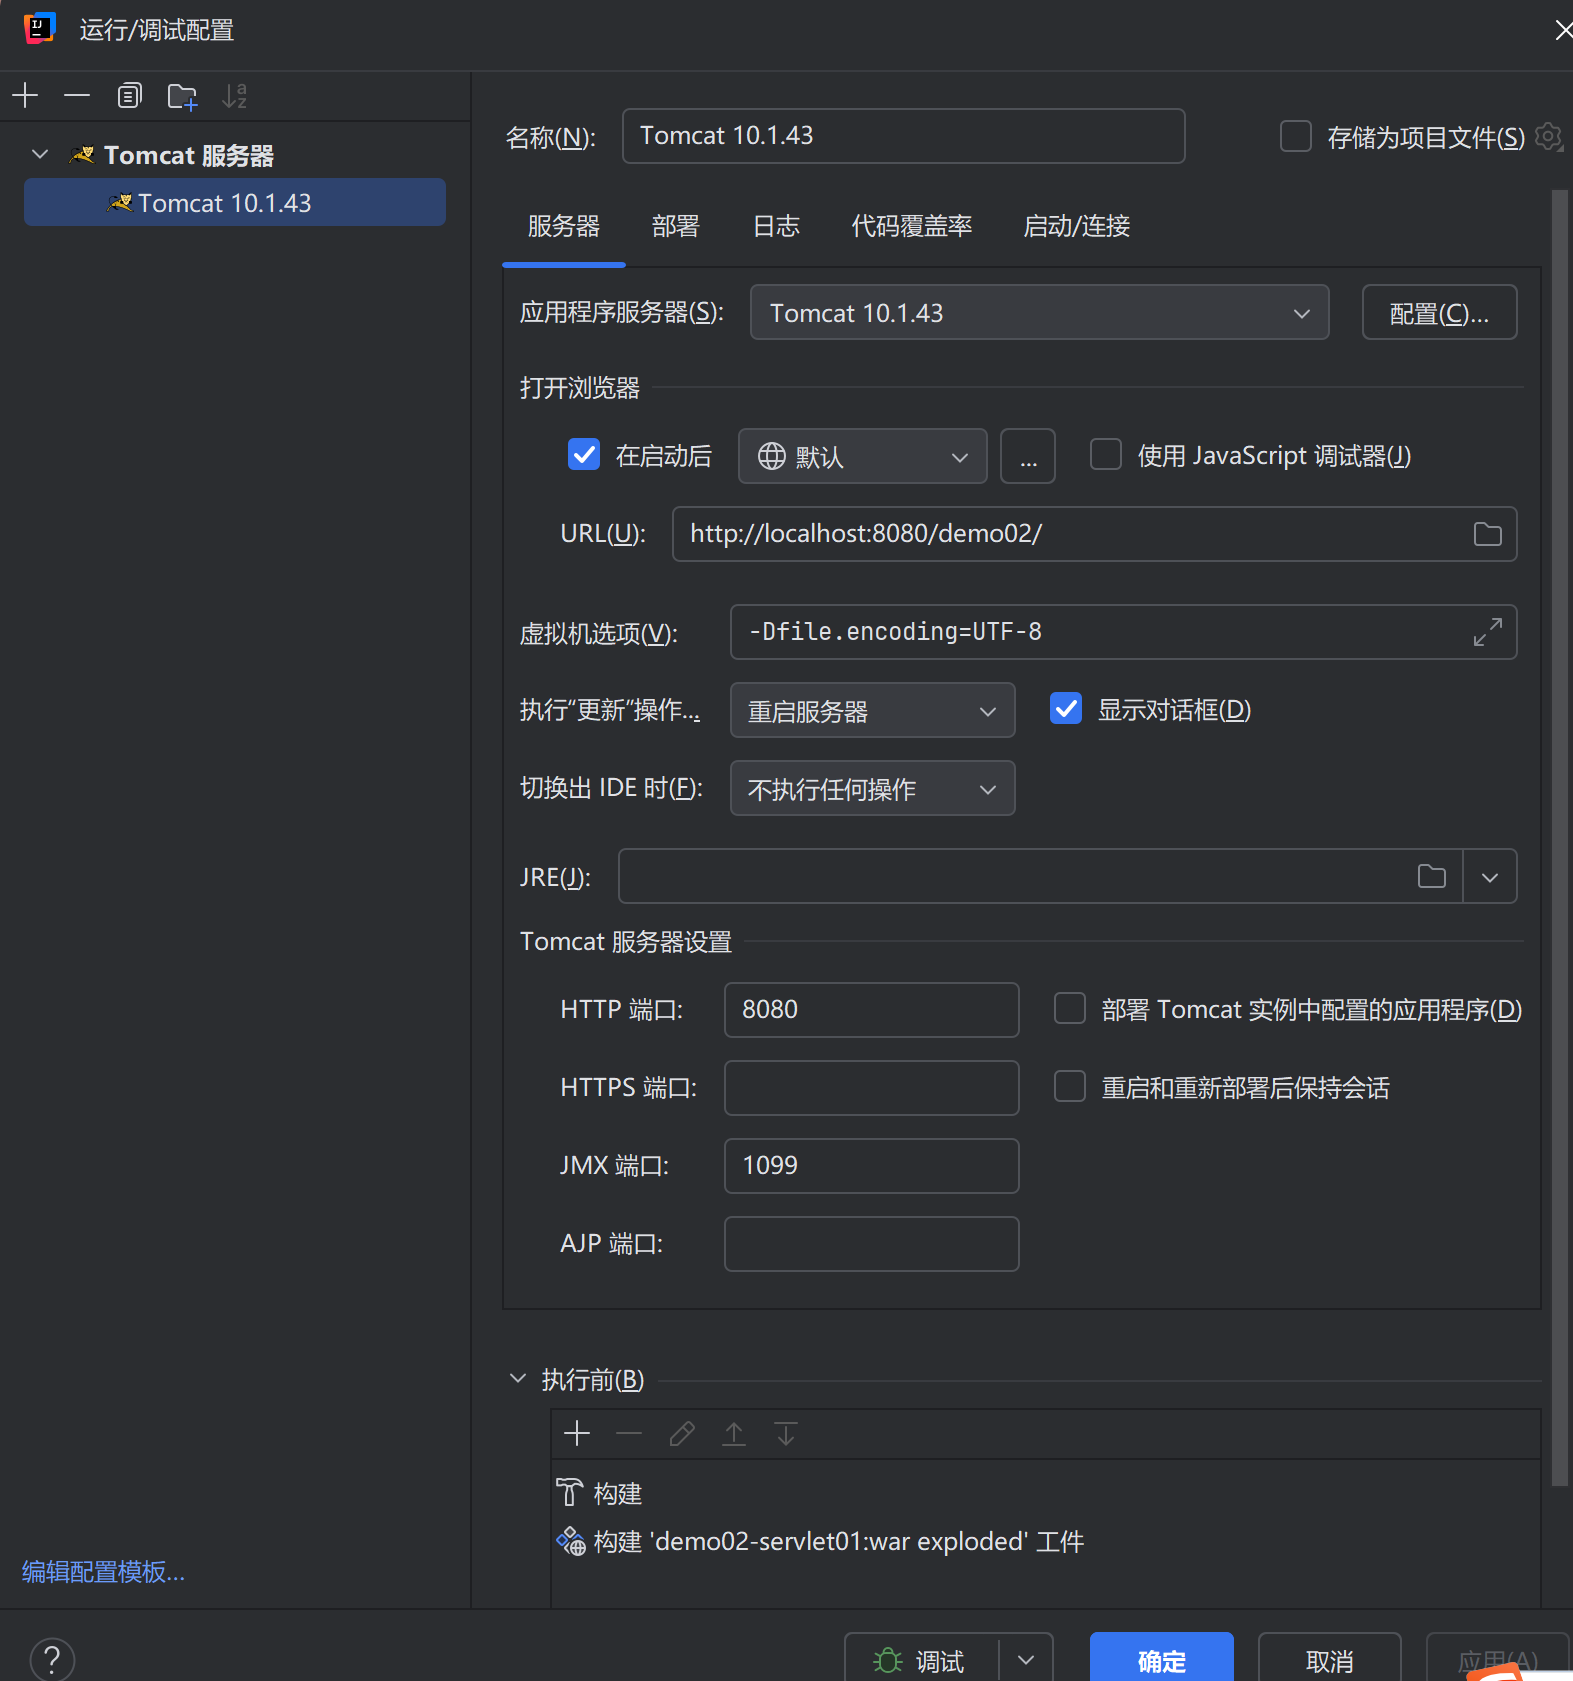Move before-launch task down

pos(786,1434)
